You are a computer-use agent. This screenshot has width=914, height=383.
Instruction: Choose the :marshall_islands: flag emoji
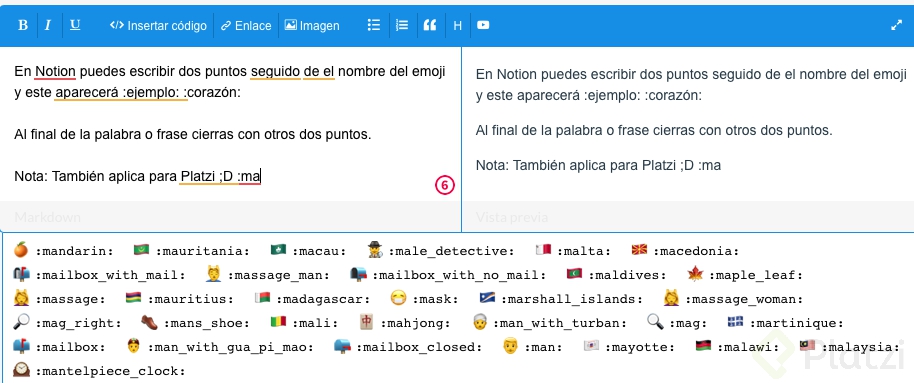point(561,299)
